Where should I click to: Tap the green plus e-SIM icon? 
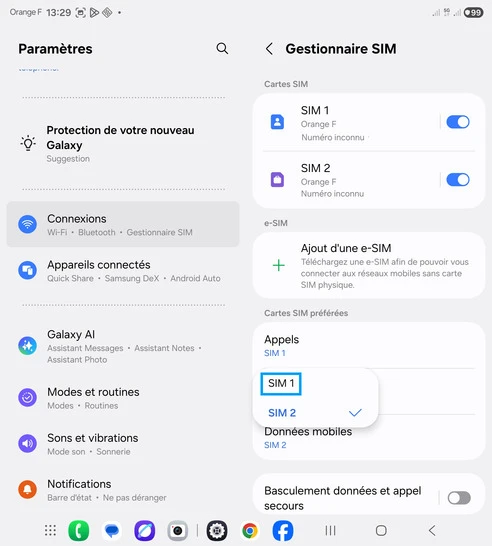(279, 266)
